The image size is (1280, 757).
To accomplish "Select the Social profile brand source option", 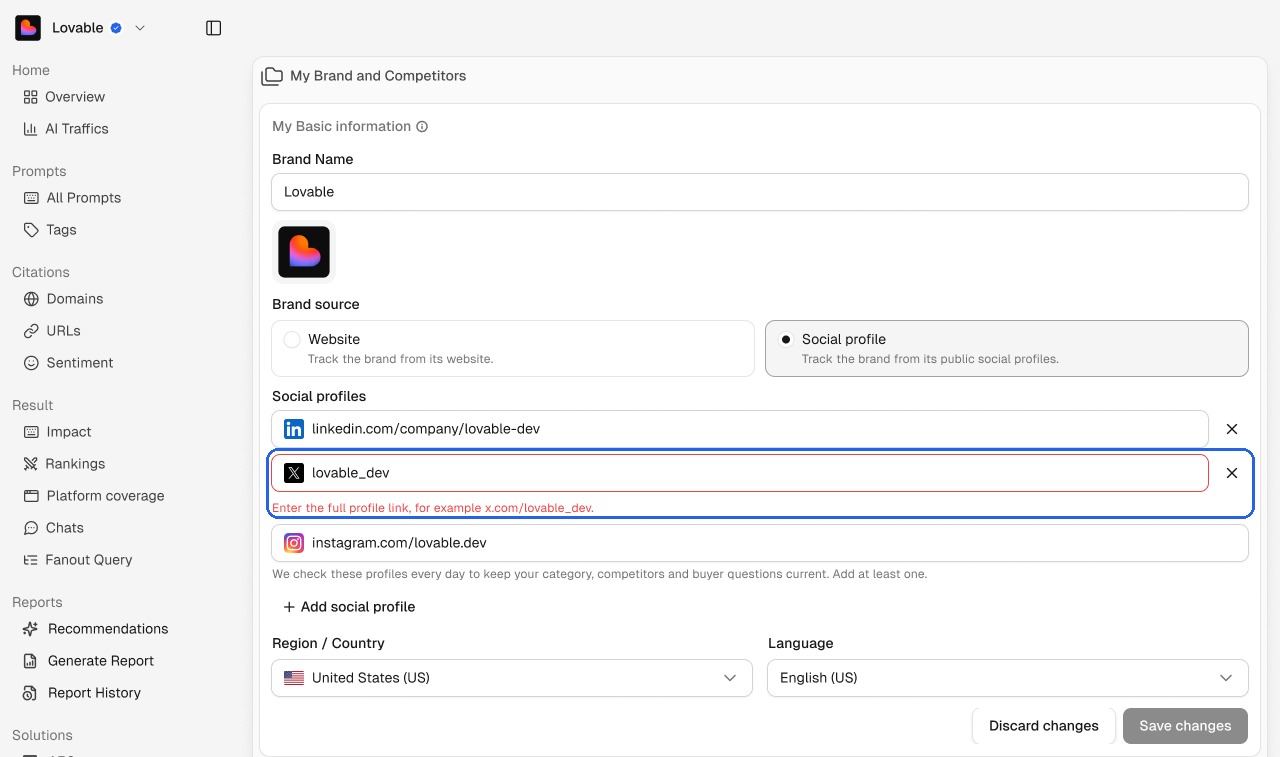I will [x=1007, y=348].
